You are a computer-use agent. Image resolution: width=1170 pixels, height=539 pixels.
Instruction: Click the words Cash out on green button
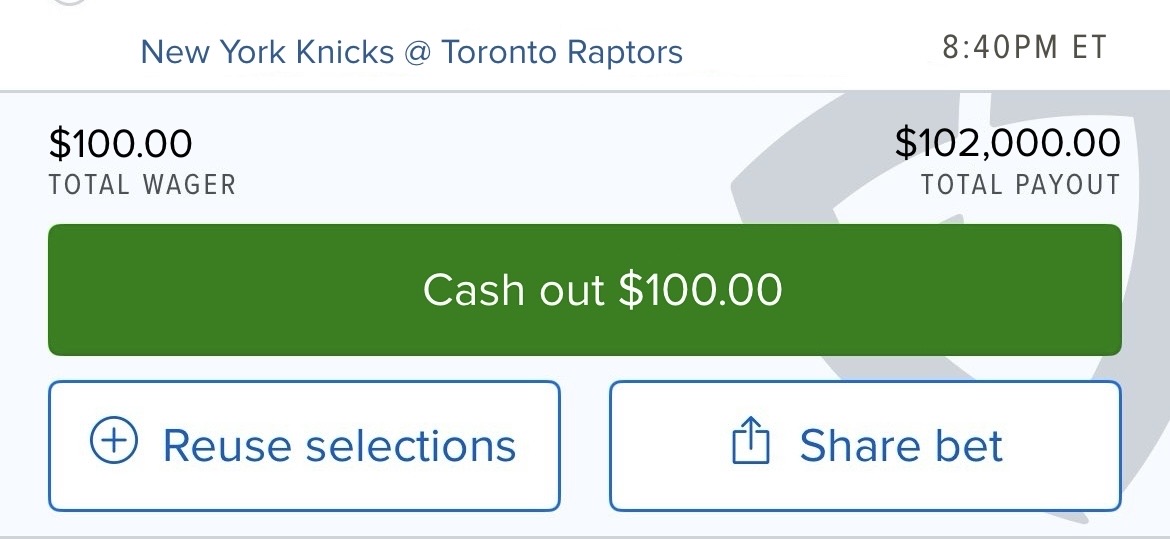pos(513,290)
